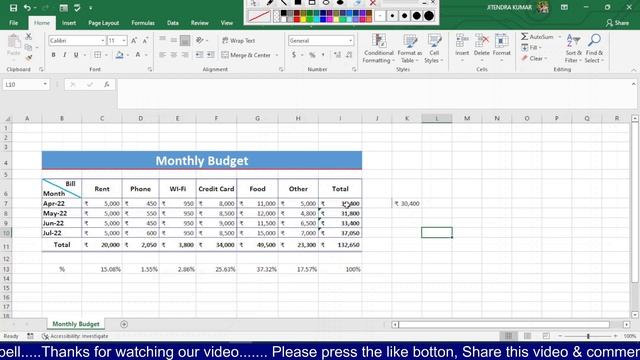Screen dimensions: 640x360
Task: Adjust the zoom slider in status bar
Action: click(588, 336)
